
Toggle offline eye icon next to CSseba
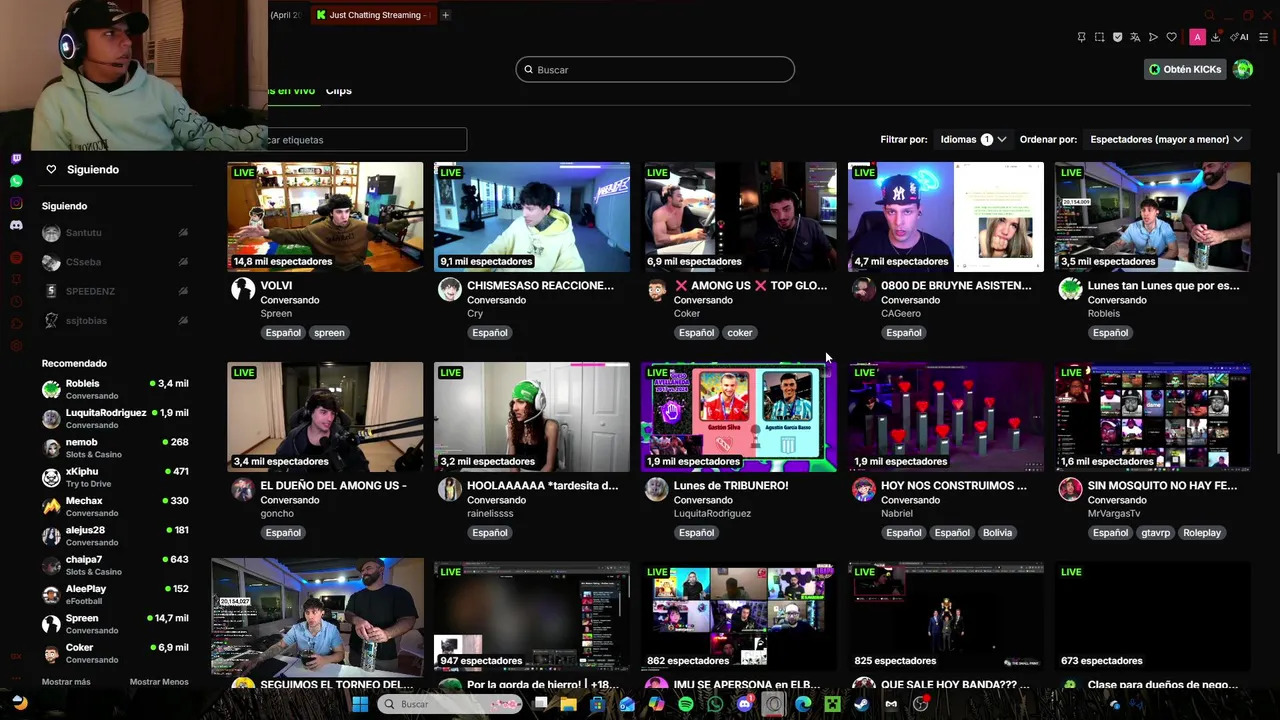click(183, 262)
